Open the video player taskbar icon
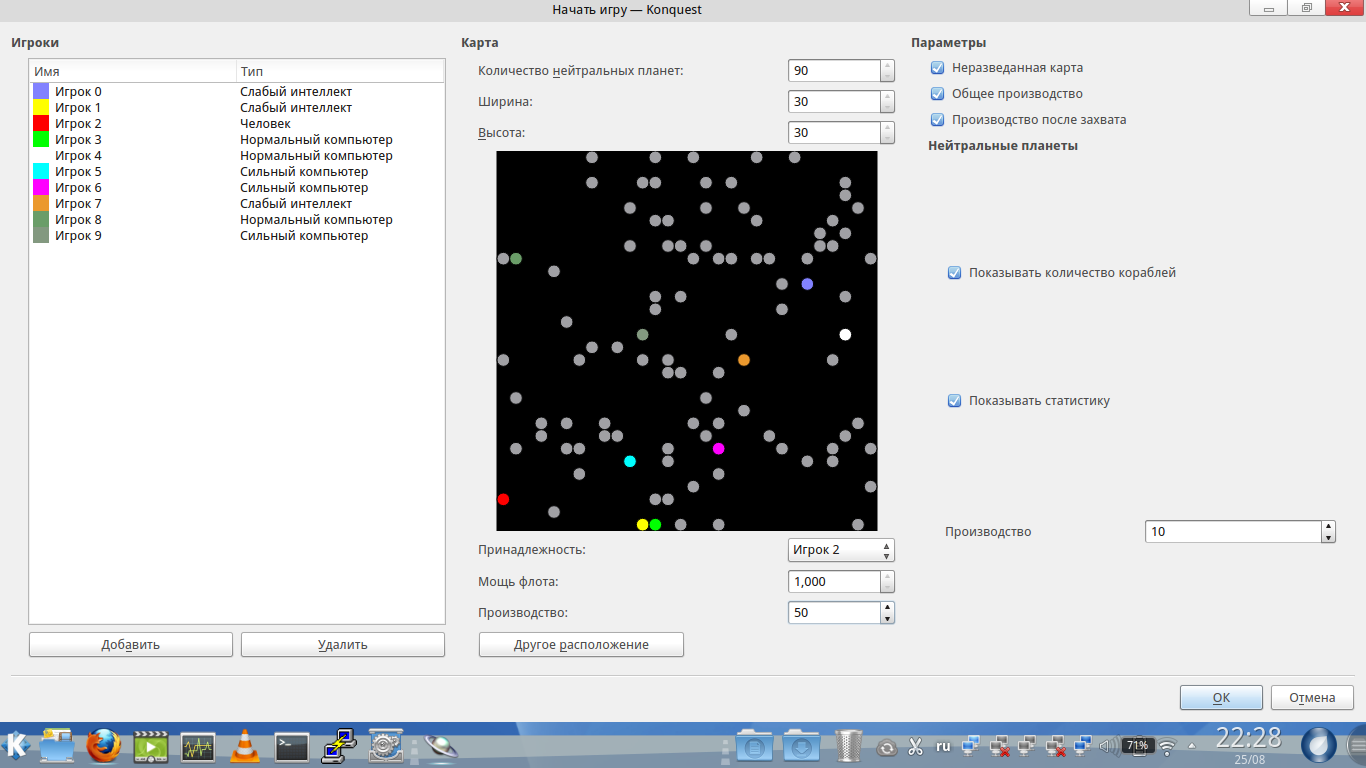The height and width of the screenshot is (768, 1366). coord(151,745)
